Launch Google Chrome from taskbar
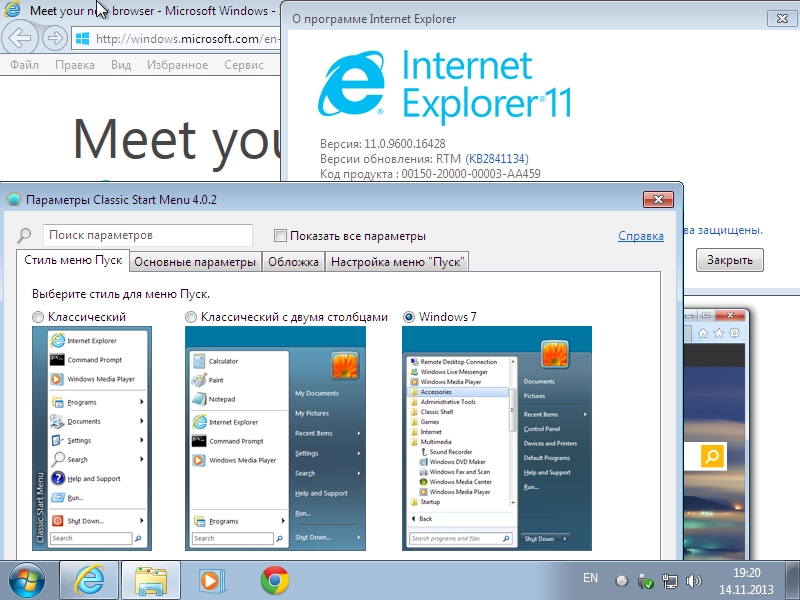Screen dimensions: 800x600 [x=274, y=581]
